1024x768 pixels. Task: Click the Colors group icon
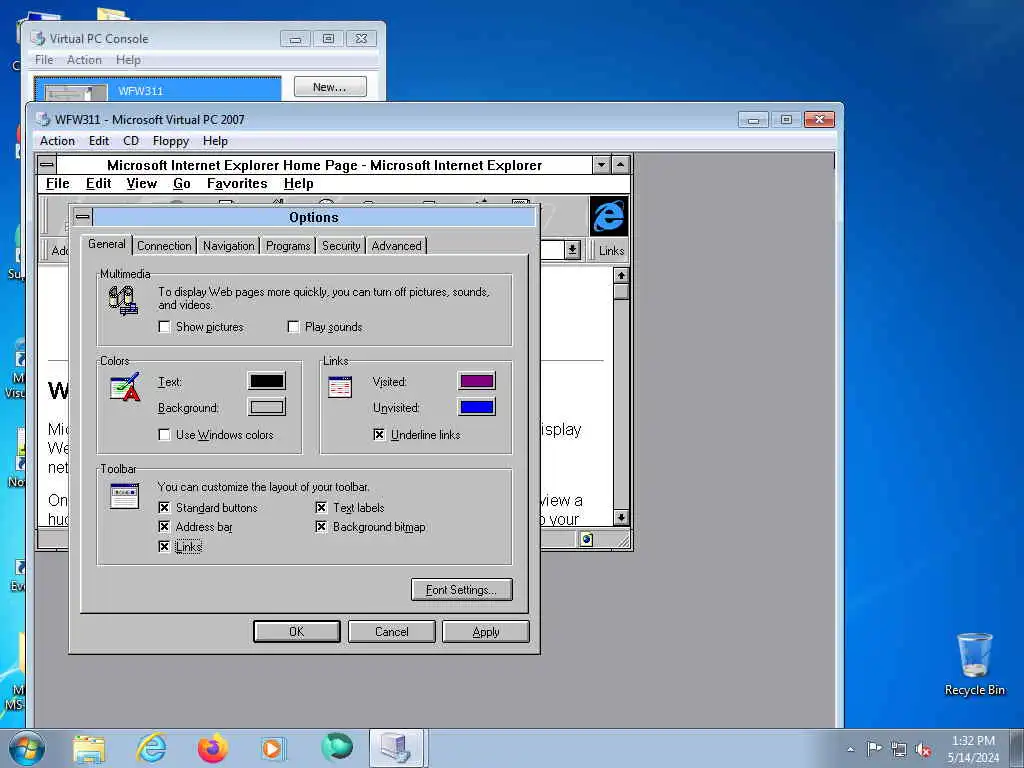click(x=125, y=387)
